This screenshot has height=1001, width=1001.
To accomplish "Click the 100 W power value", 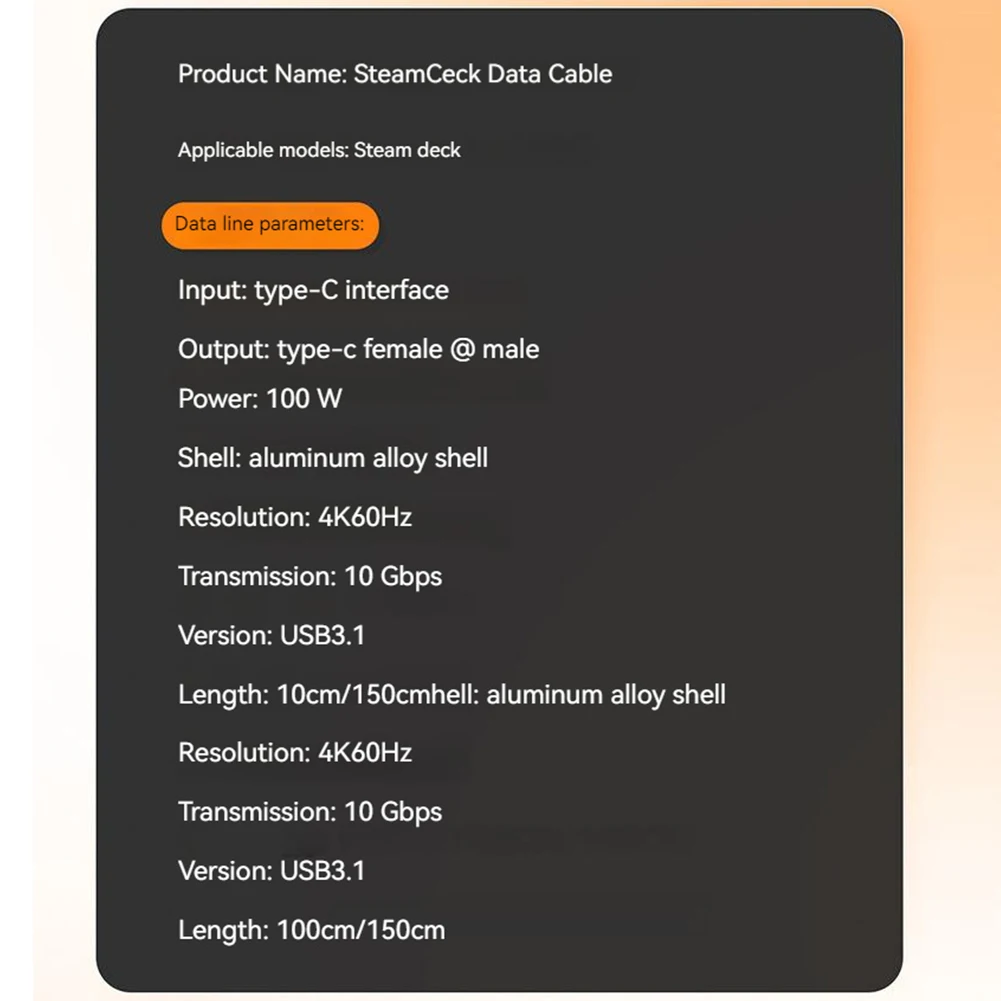I will coord(304,399).
